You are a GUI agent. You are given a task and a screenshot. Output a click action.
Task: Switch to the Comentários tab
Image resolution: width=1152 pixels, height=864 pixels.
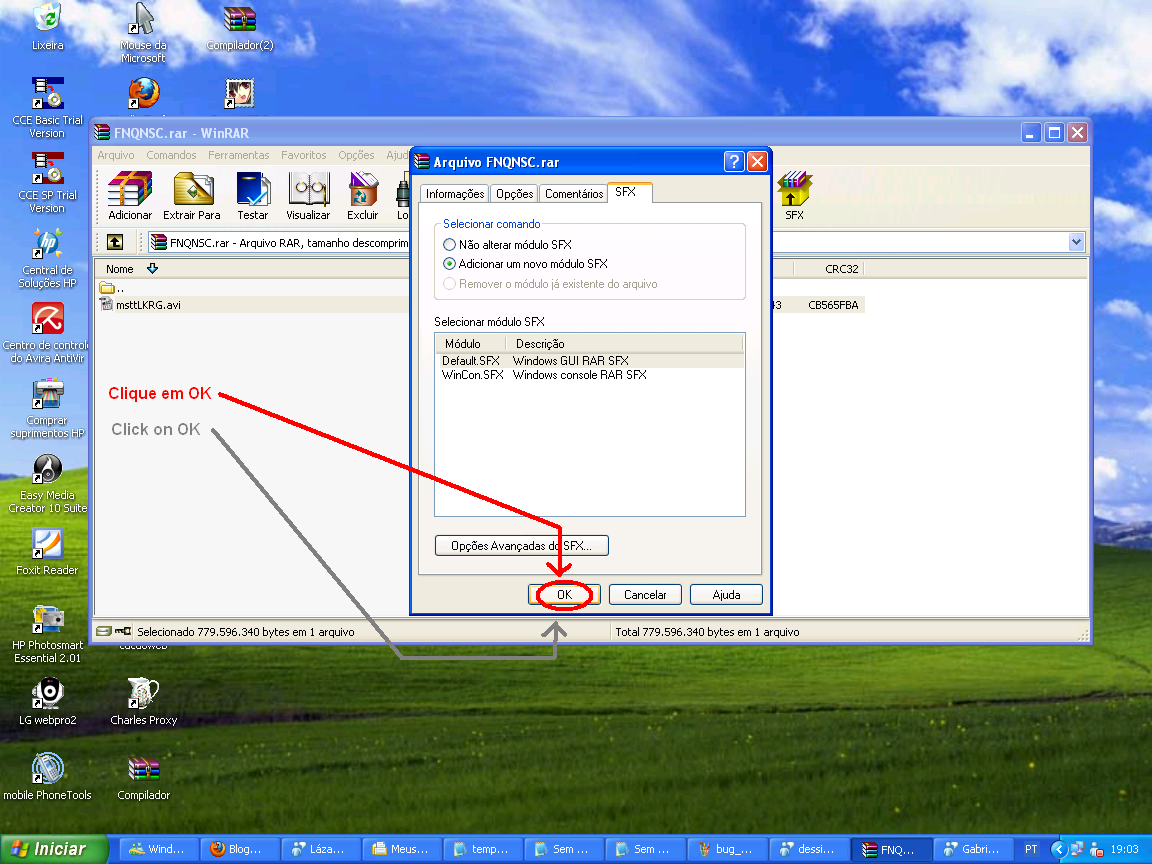[574, 194]
